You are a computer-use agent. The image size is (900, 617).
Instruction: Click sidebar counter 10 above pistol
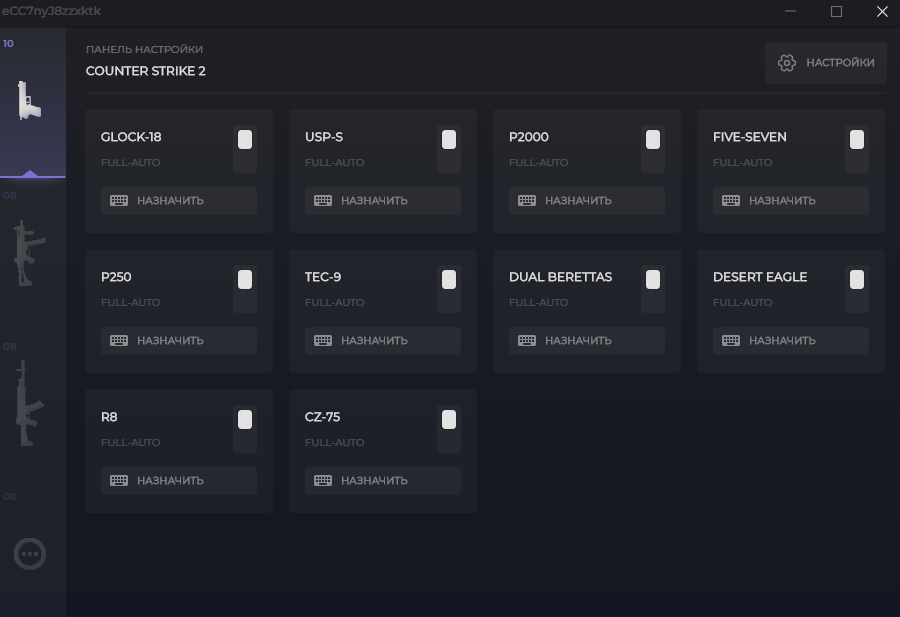coord(8,44)
